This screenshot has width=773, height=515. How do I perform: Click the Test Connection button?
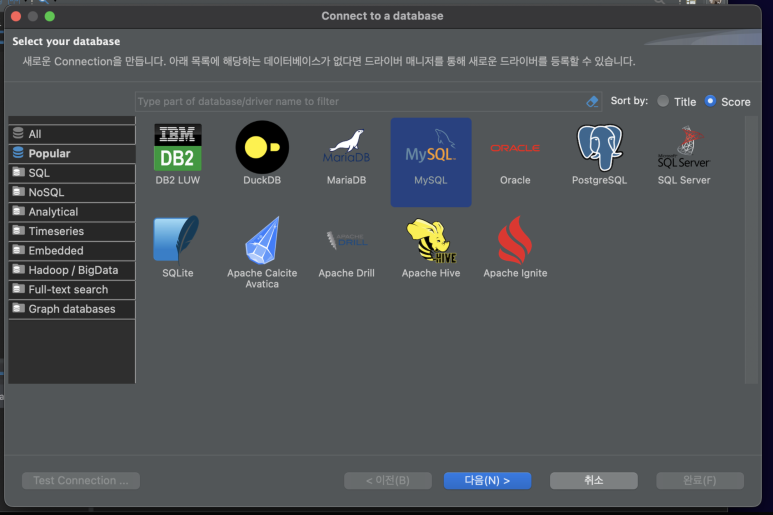point(81,481)
